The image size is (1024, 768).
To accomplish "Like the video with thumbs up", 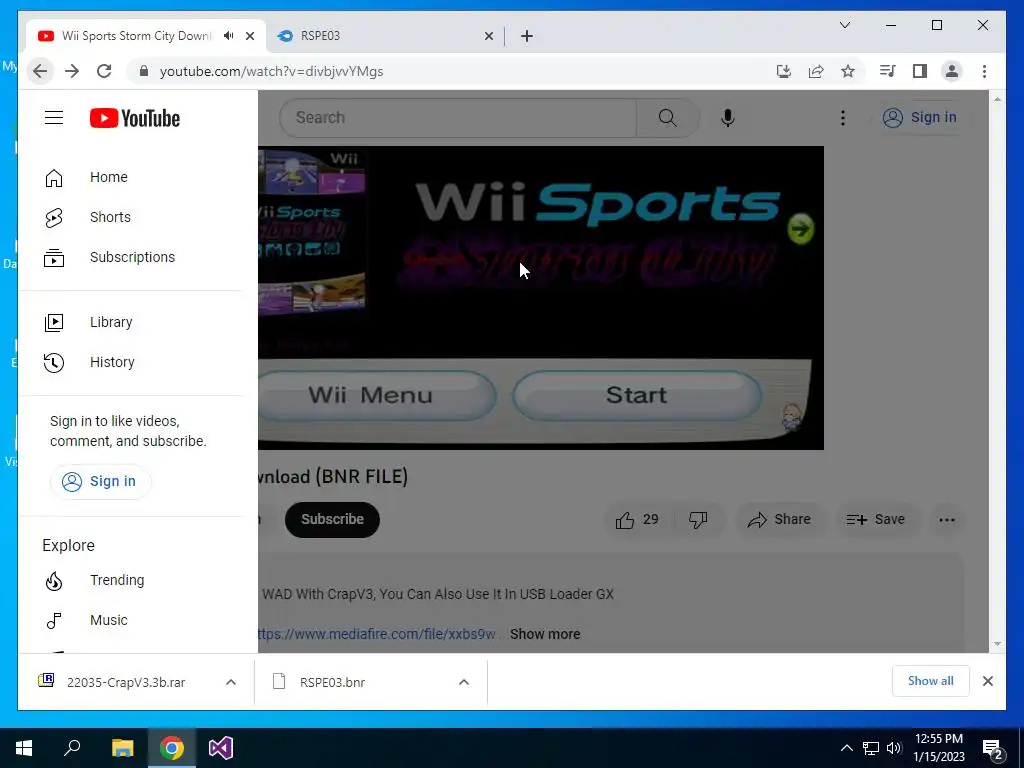I will click(637, 520).
